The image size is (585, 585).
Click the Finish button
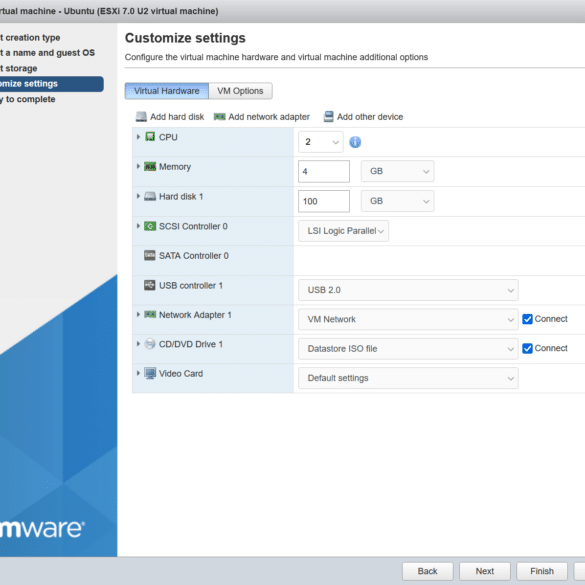click(542, 571)
